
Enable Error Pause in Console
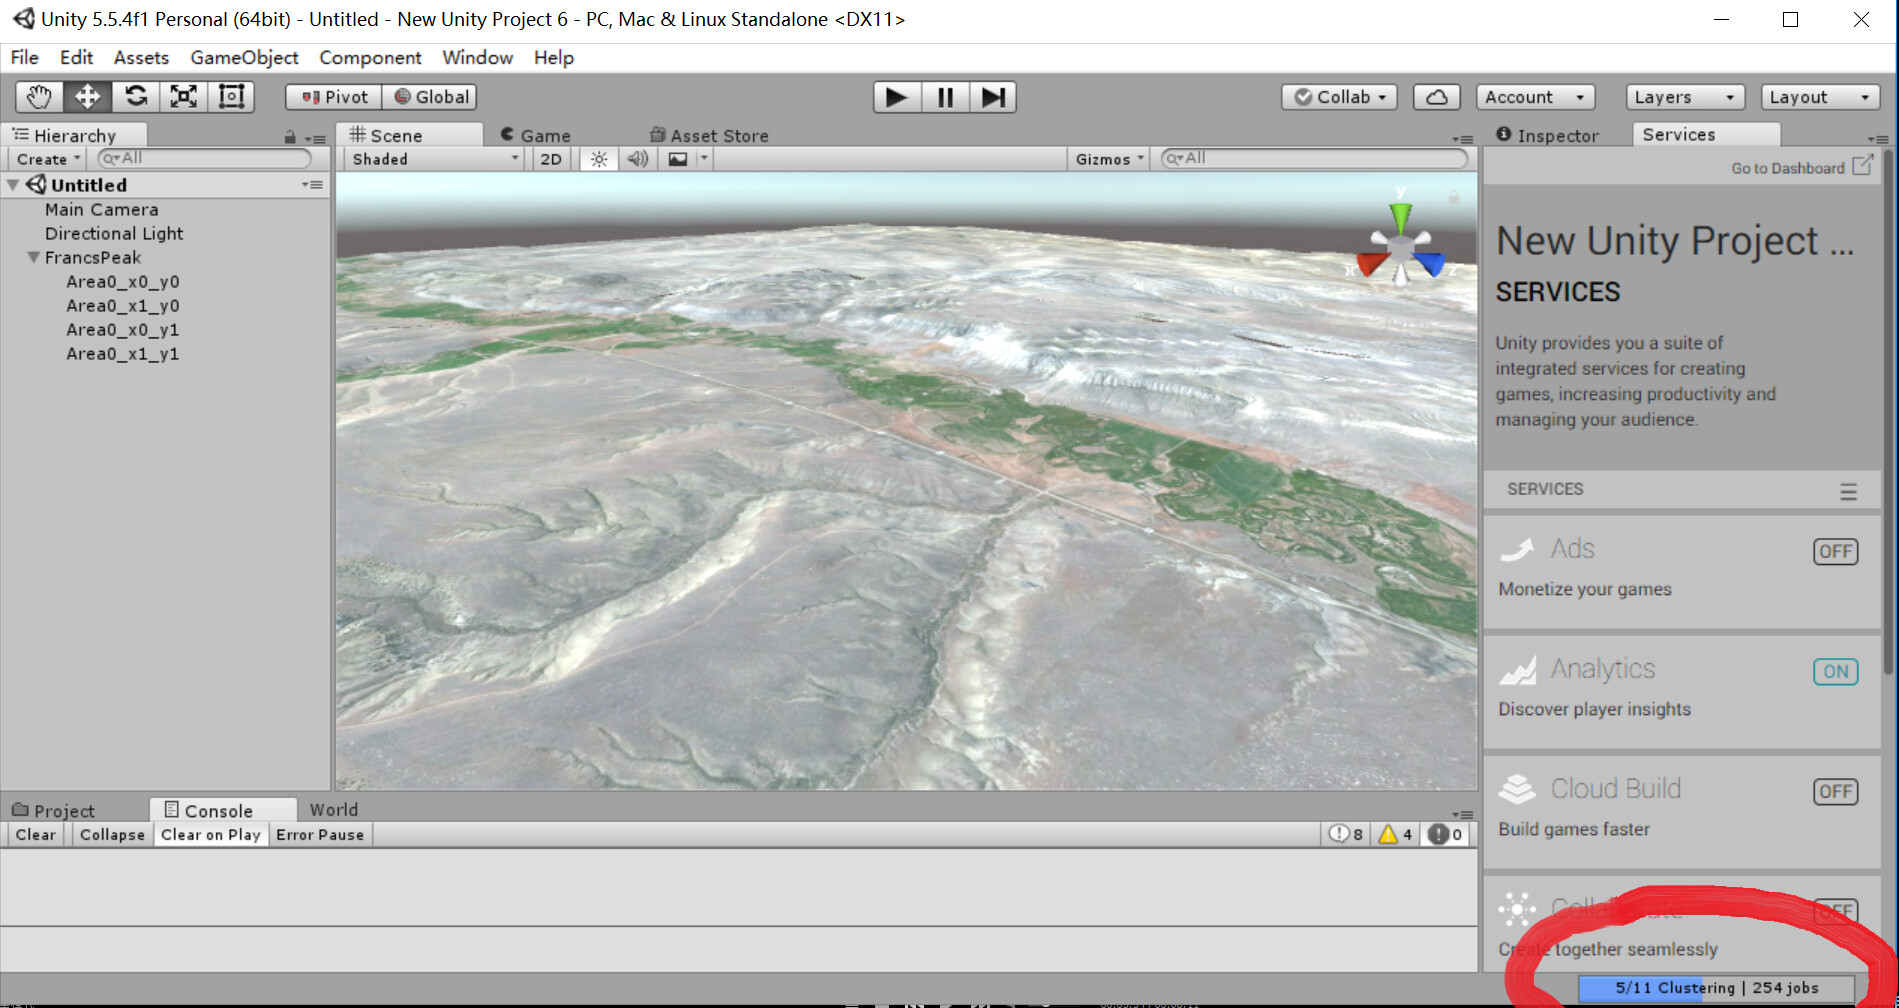coord(320,834)
